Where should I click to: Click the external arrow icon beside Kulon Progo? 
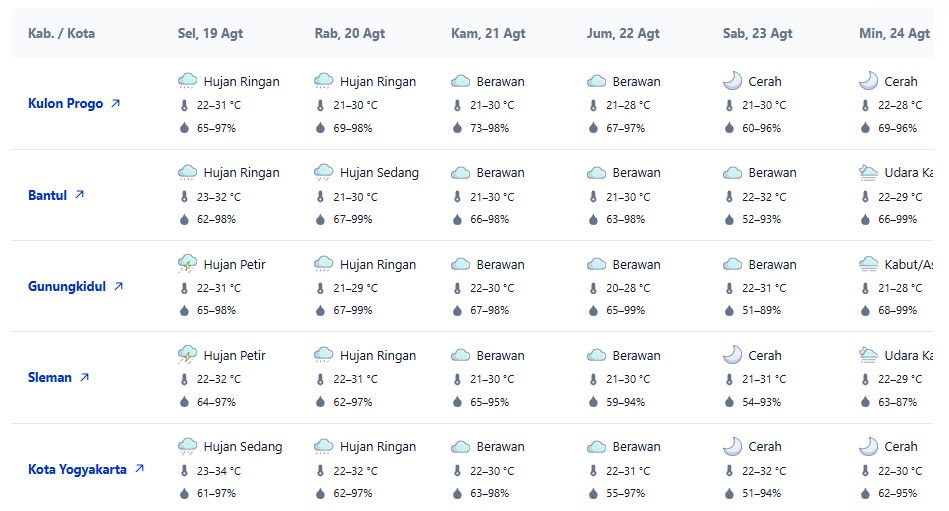tap(116, 104)
